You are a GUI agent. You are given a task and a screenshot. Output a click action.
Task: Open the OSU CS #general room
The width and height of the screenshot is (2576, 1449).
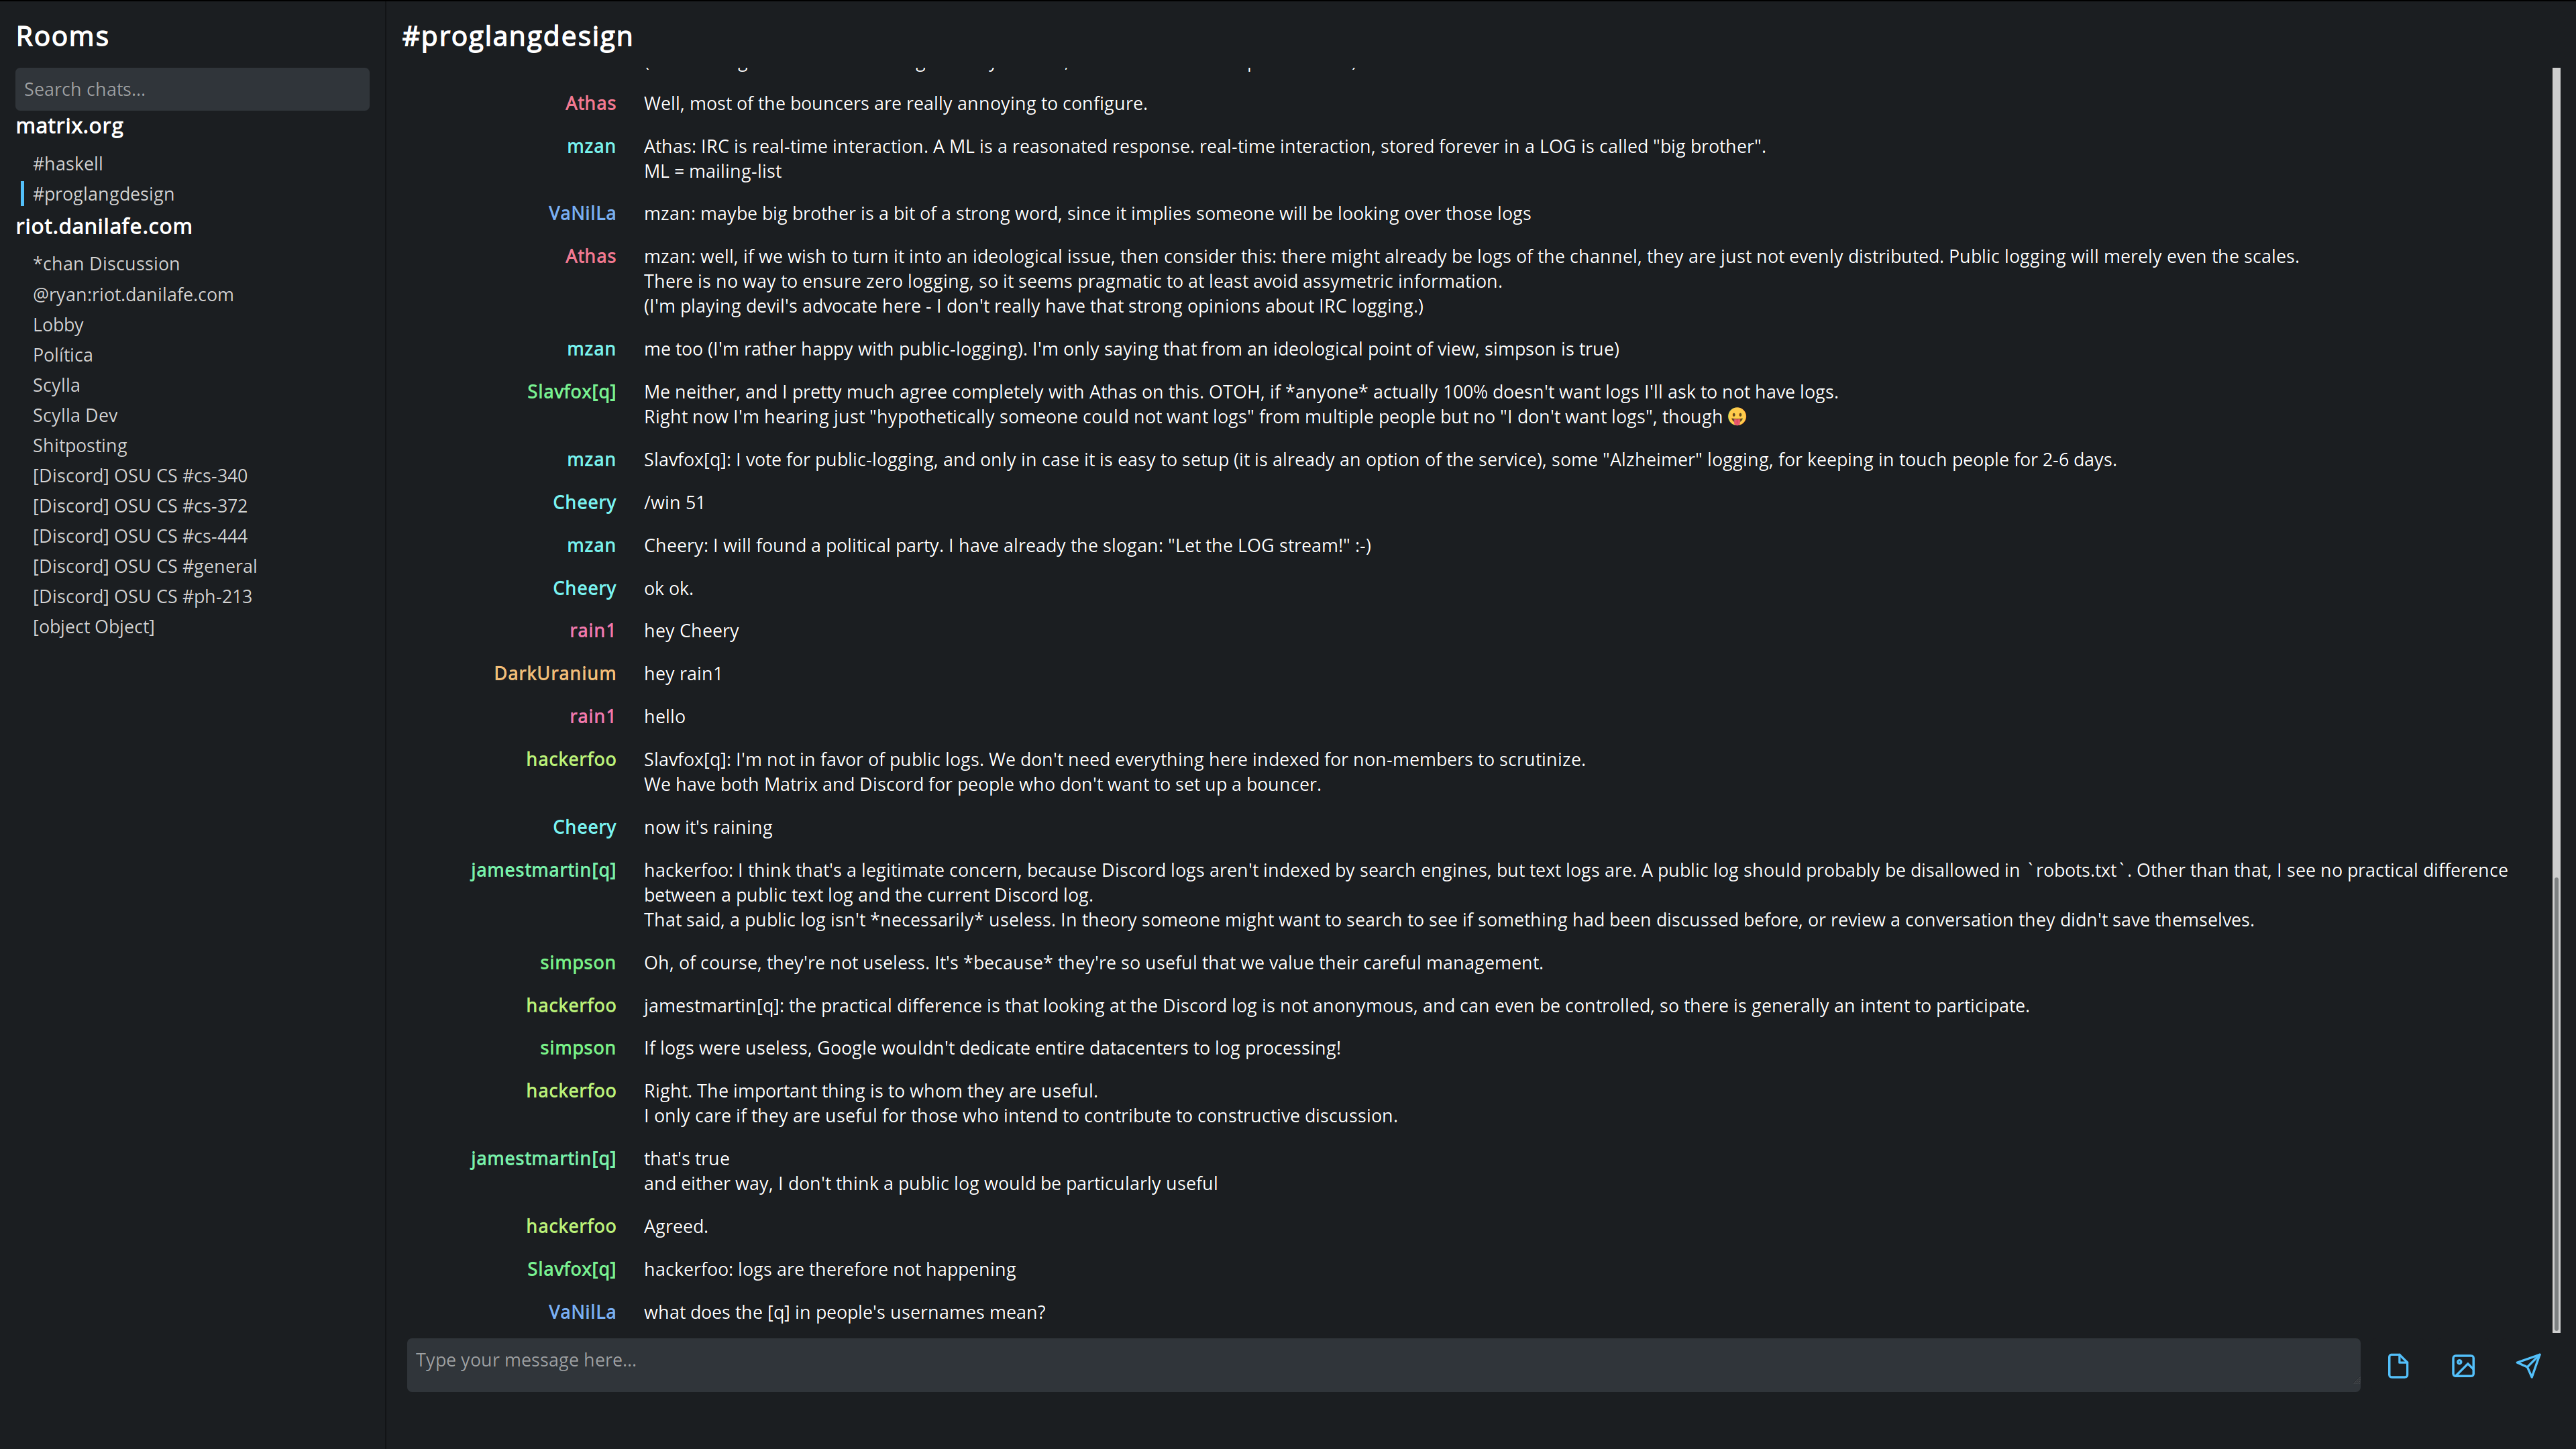click(x=145, y=566)
